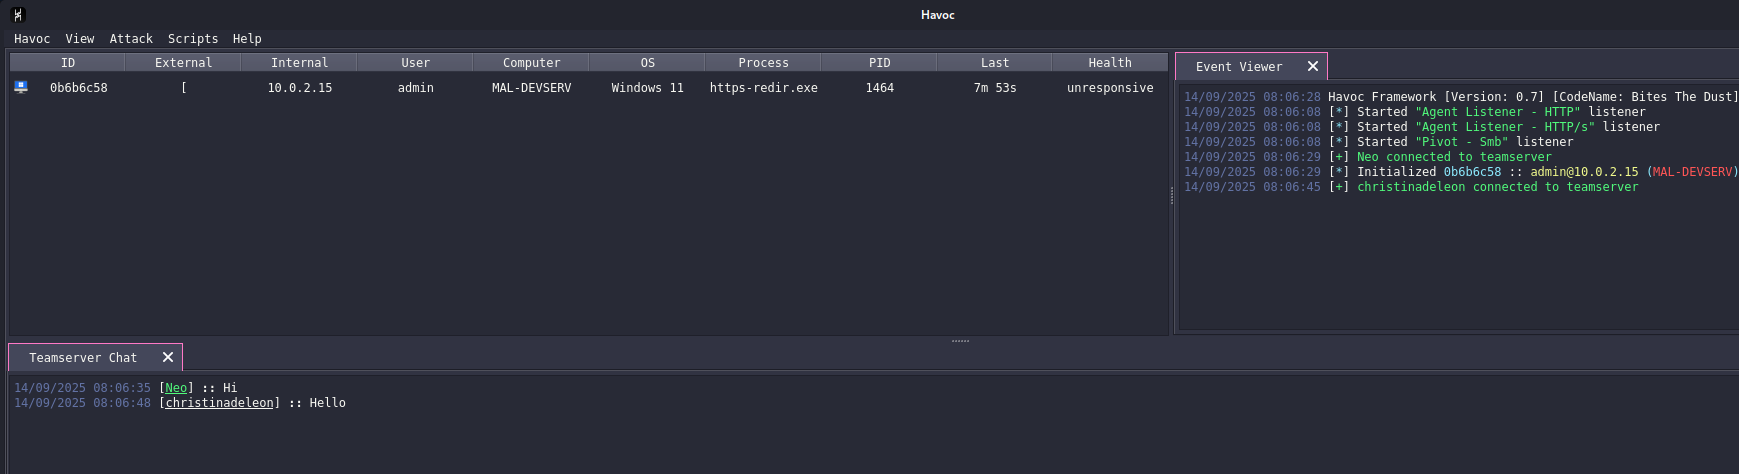
Task: Click the Neo username link in chat
Action: [176, 388]
